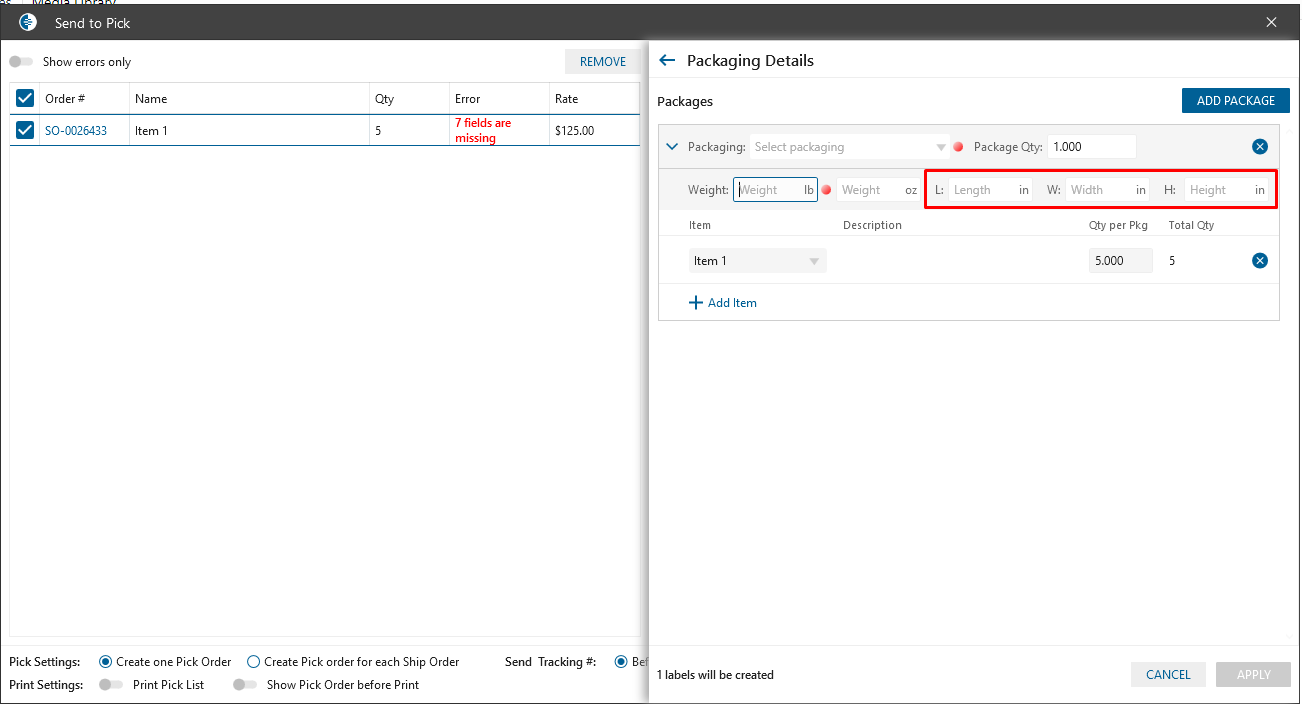Image resolution: width=1302 pixels, height=709 pixels.
Task: Toggle the Show errors only switch
Action: click(21, 62)
